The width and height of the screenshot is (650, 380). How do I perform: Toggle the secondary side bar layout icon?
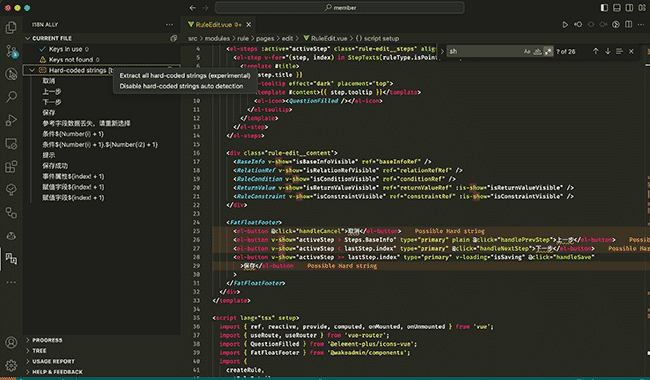[629, 7]
